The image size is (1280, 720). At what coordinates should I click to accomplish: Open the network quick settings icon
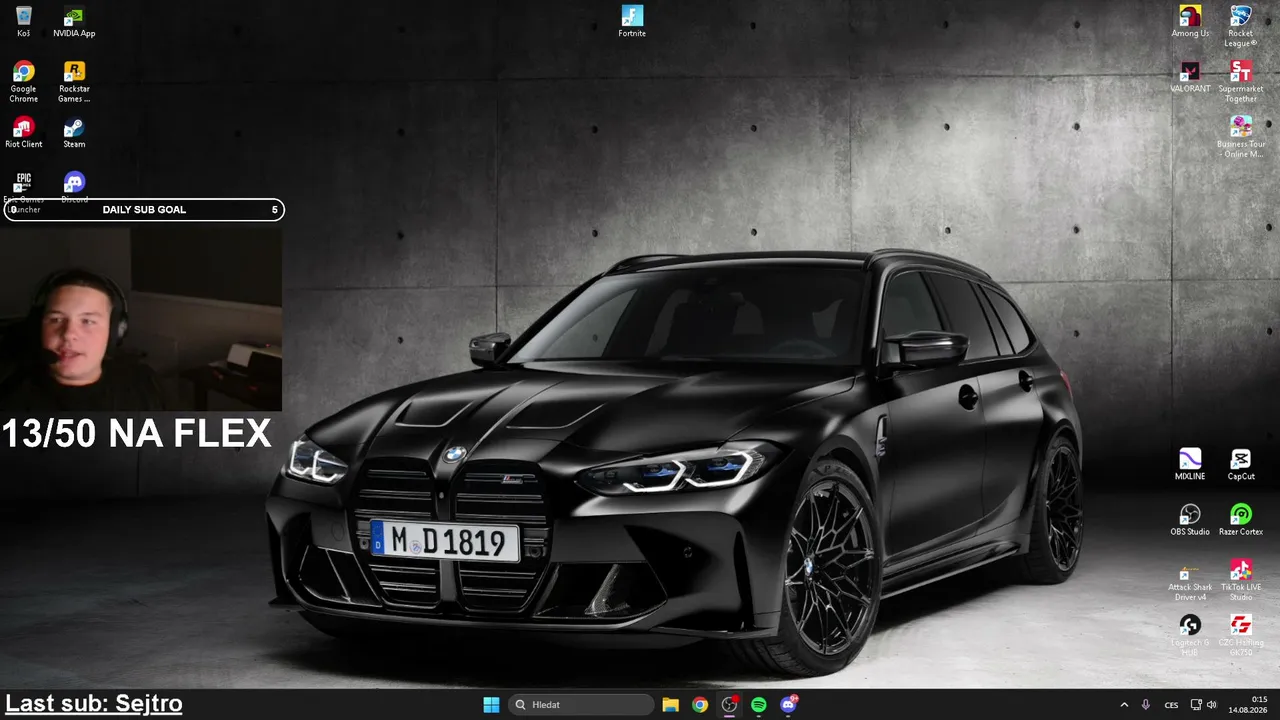[1196, 705]
